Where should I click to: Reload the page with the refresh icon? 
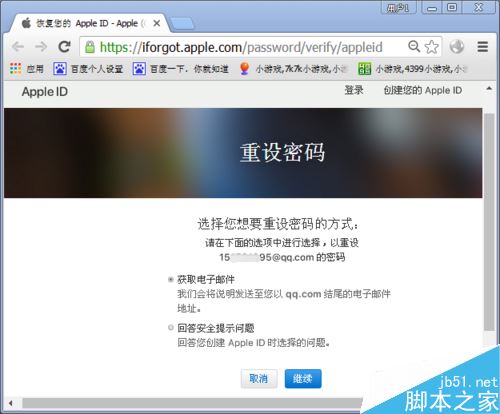[x=64, y=47]
